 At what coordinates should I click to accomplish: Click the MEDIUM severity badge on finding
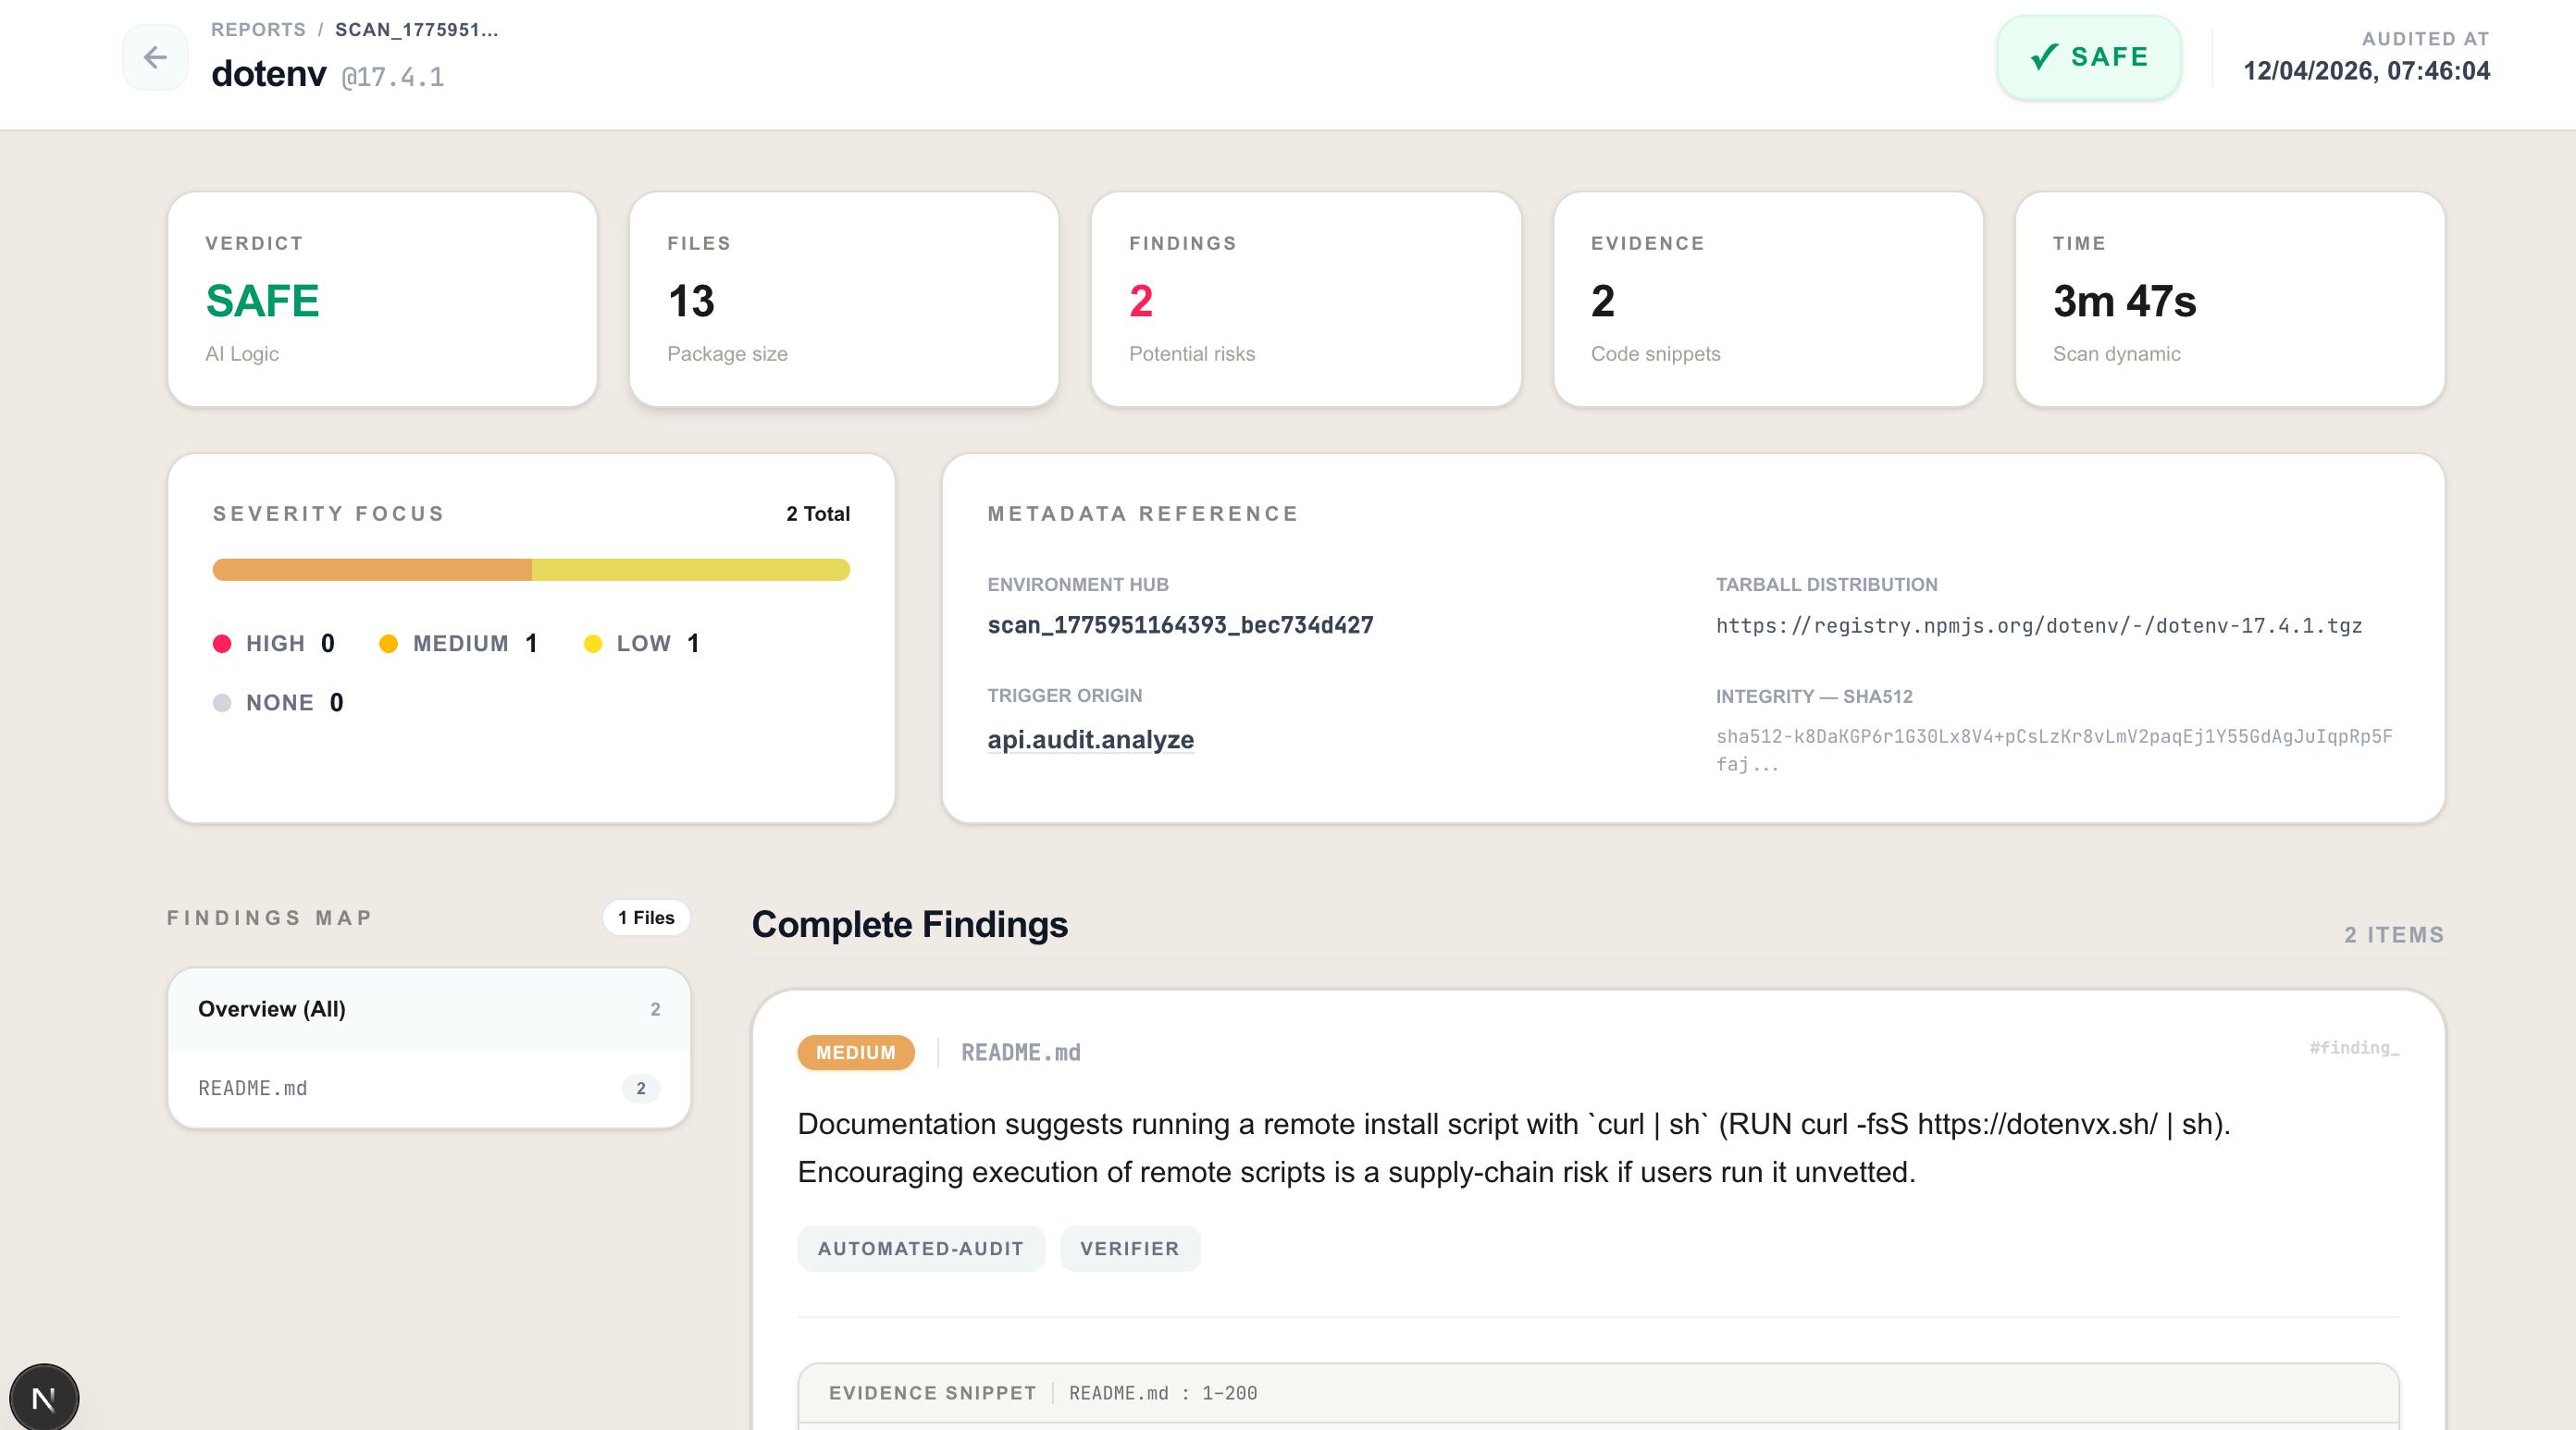tap(855, 1052)
